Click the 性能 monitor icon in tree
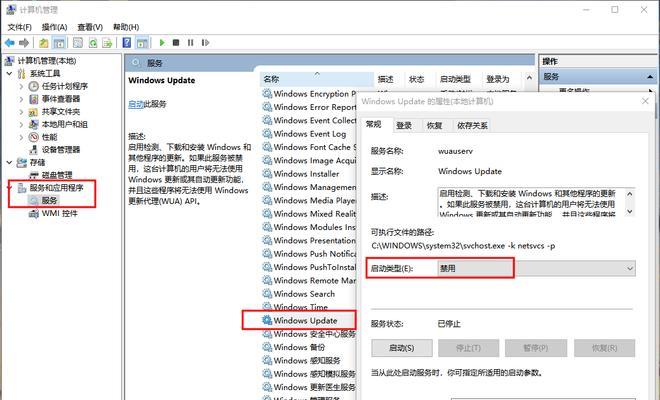Image resolution: width=660 pixels, height=400 pixels. pyautogui.click(x=34, y=137)
